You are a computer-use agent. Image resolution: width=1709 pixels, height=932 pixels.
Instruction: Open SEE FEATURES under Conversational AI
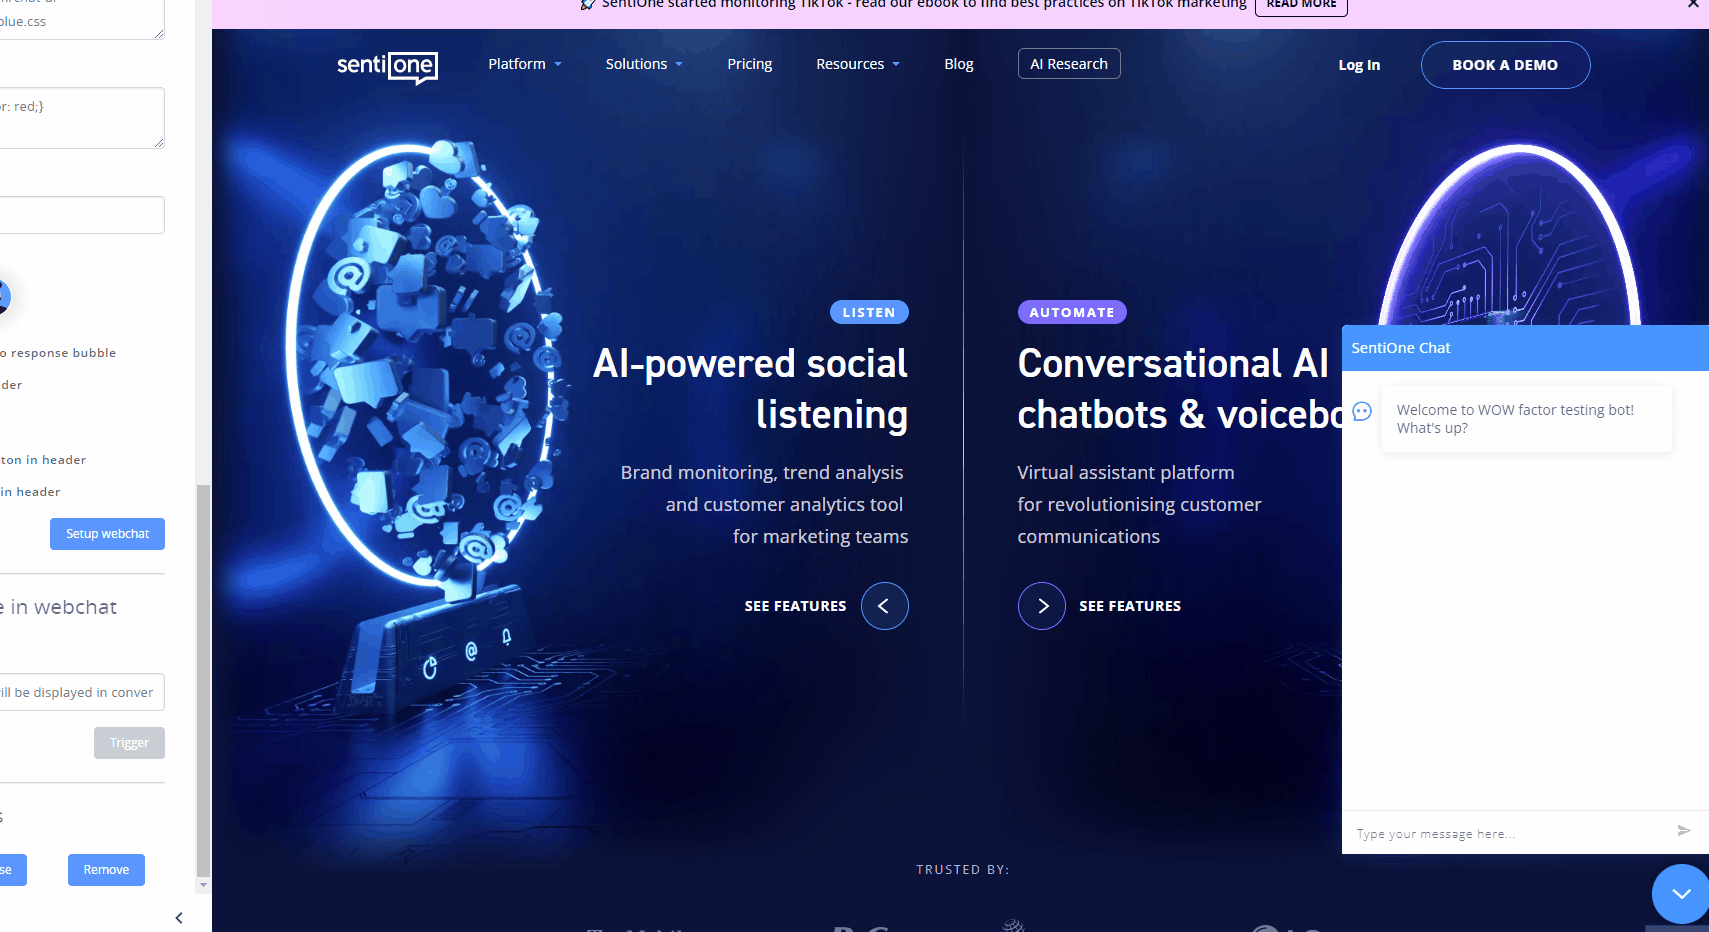[x=1130, y=606]
